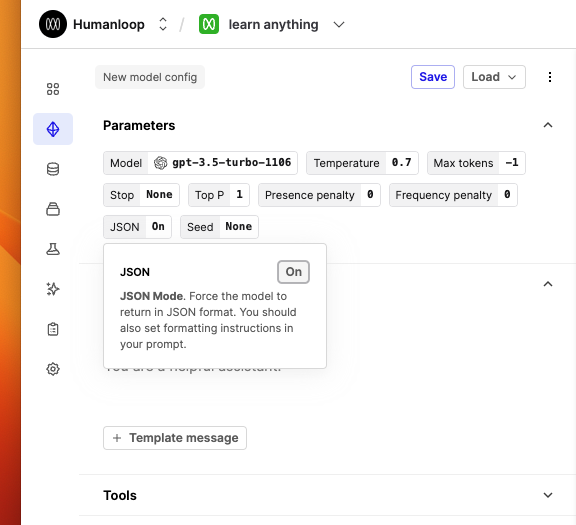Screen dimensions: 576x525
Task: Open the Load dropdown
Action: click(x=494, y=77)
